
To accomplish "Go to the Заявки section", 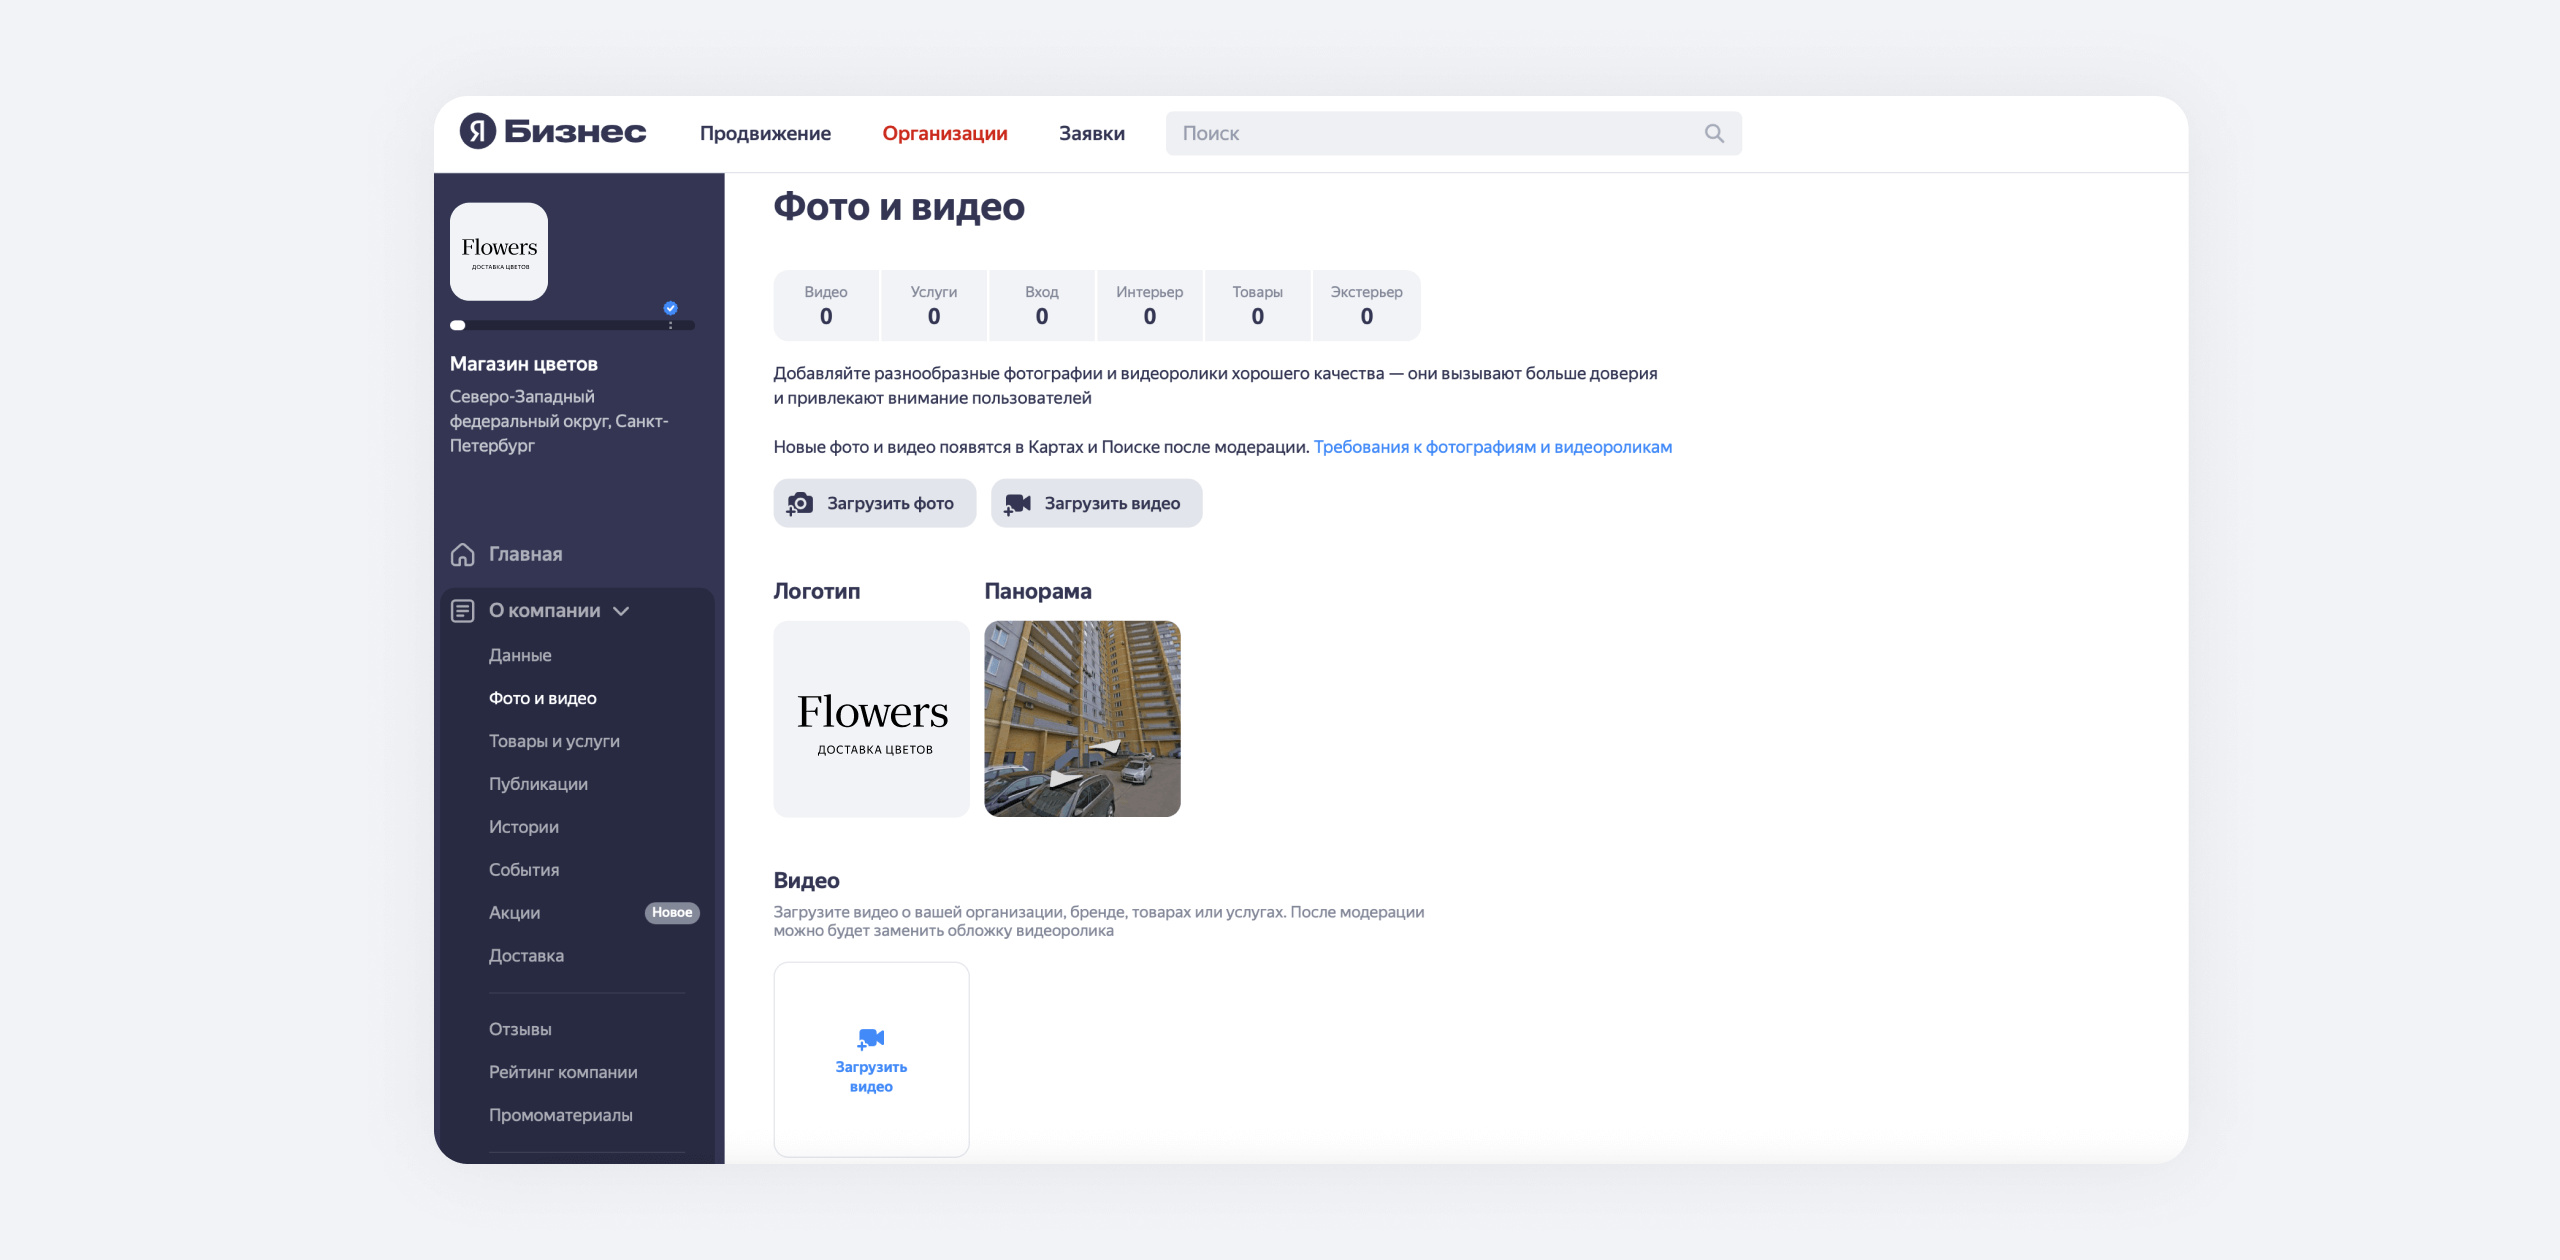I will tap(1091, 133).
